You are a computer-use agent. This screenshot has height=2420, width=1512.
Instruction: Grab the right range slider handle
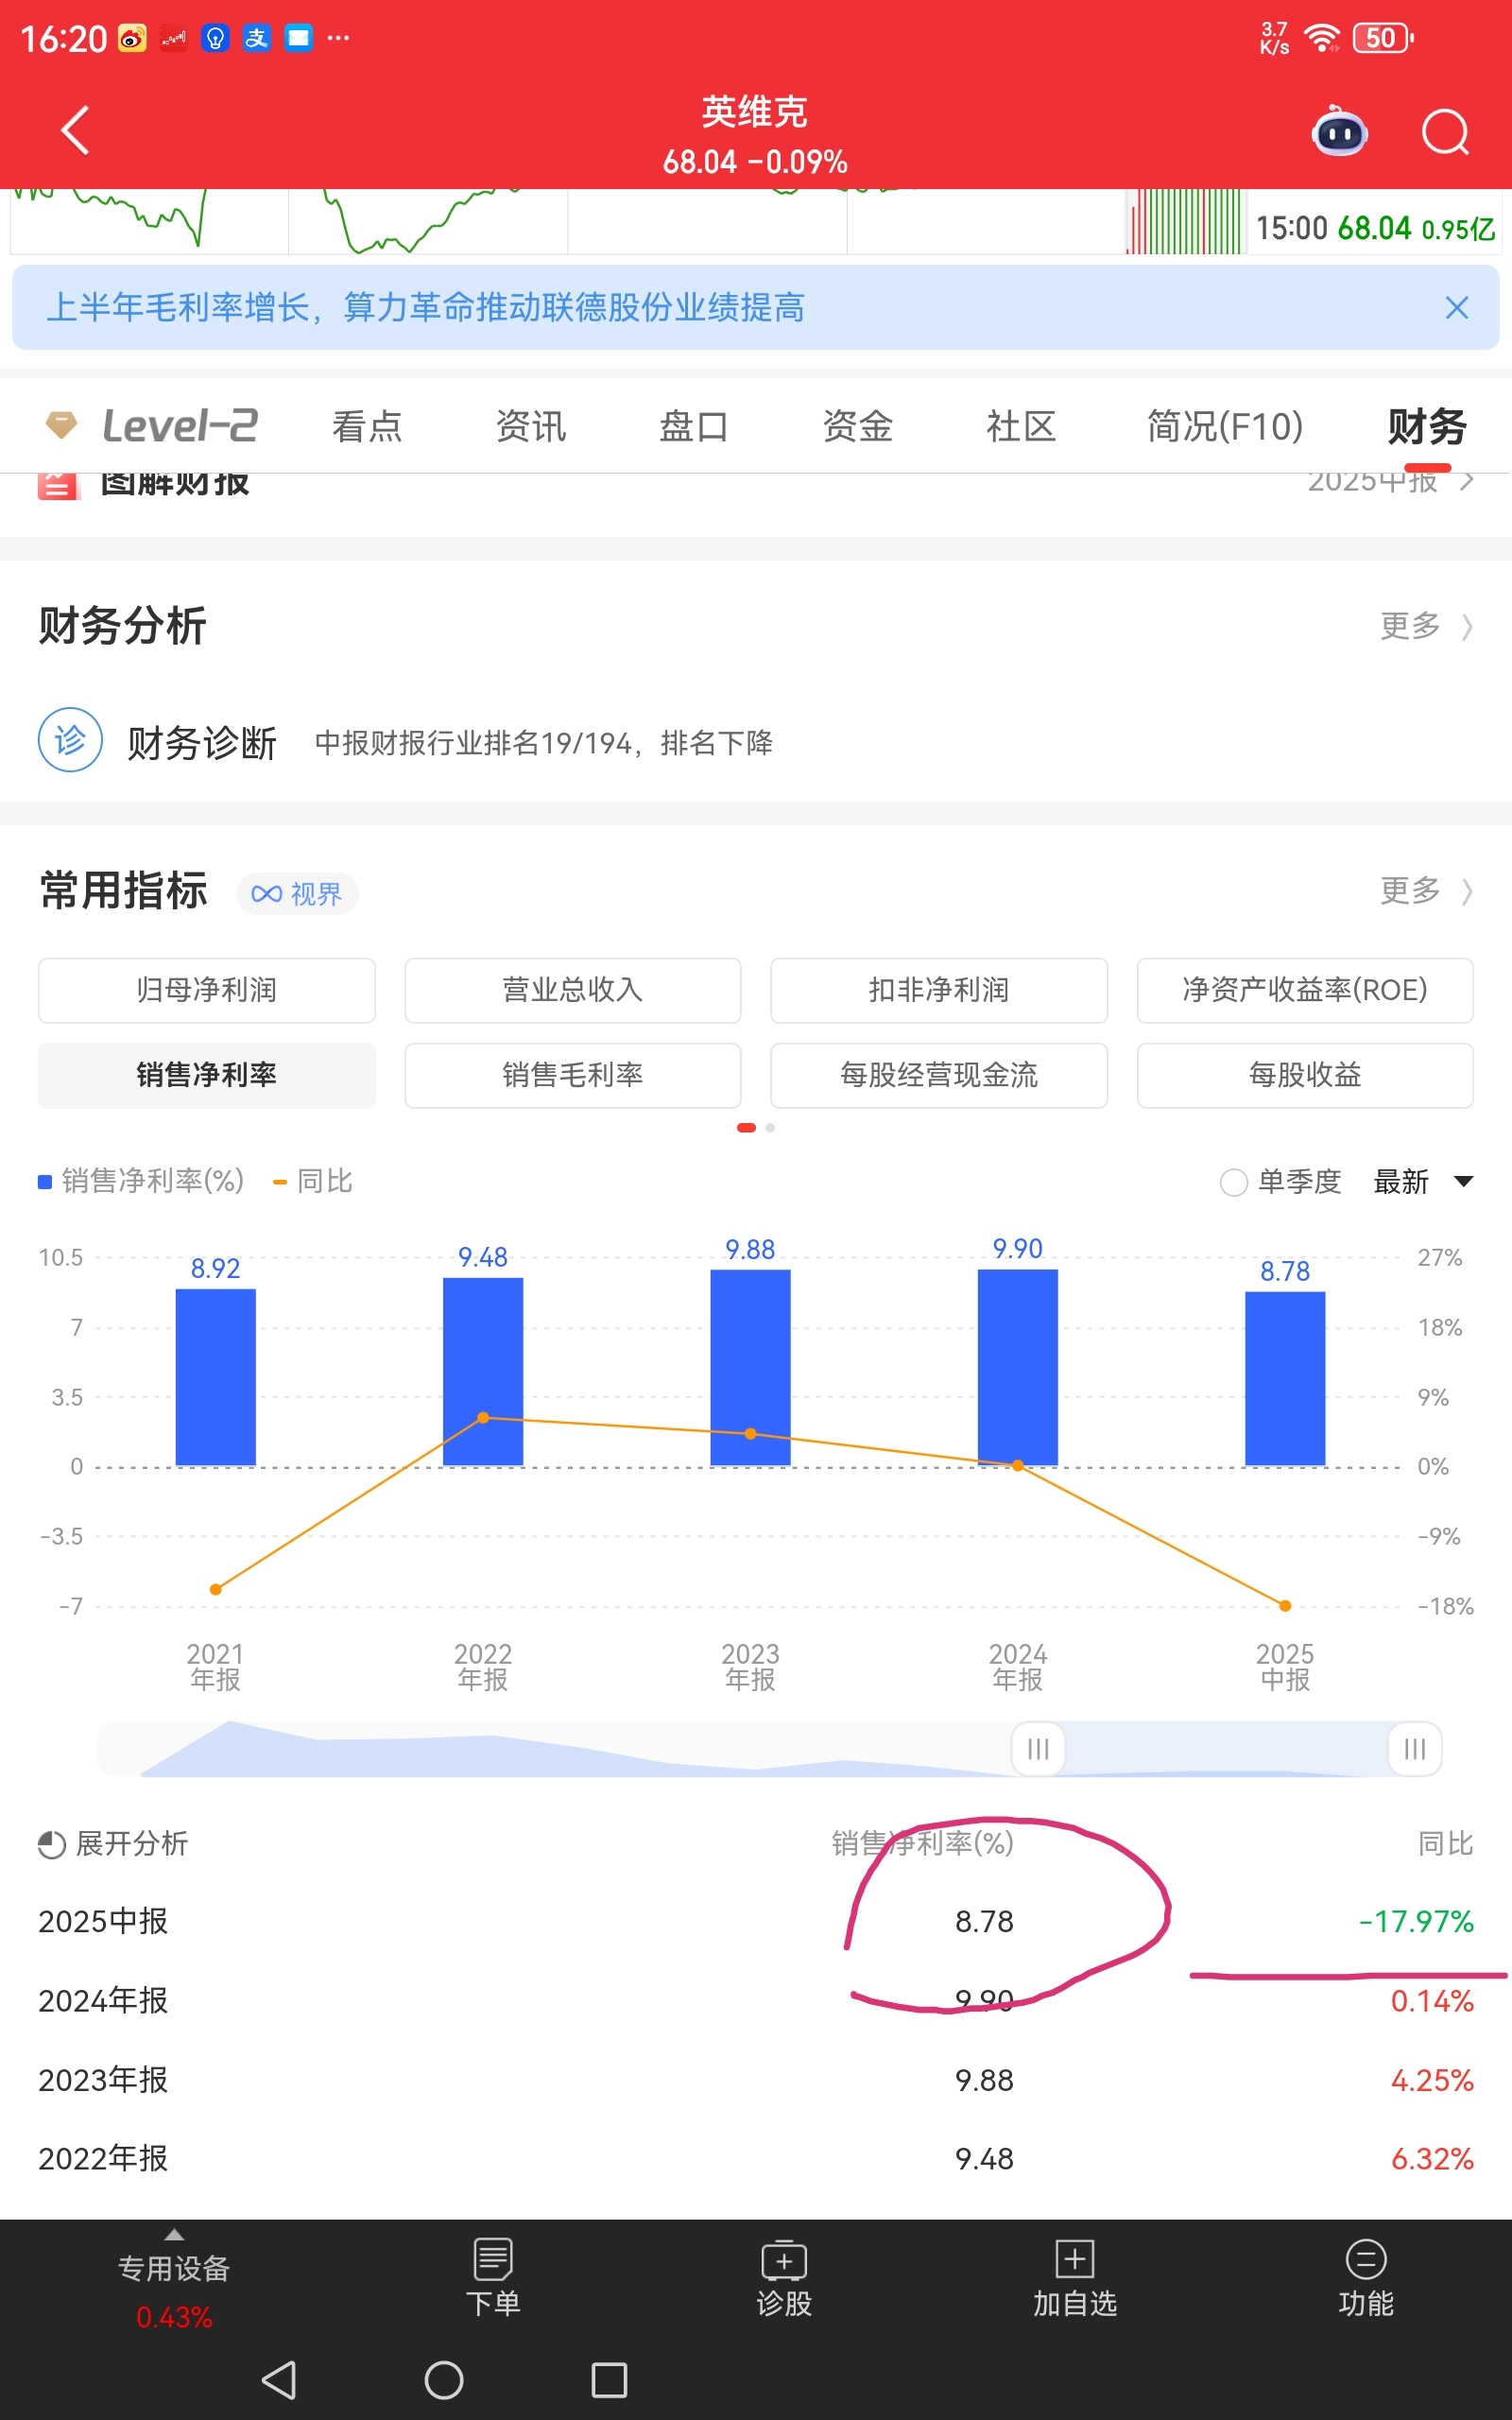tap(1415, 1749)
